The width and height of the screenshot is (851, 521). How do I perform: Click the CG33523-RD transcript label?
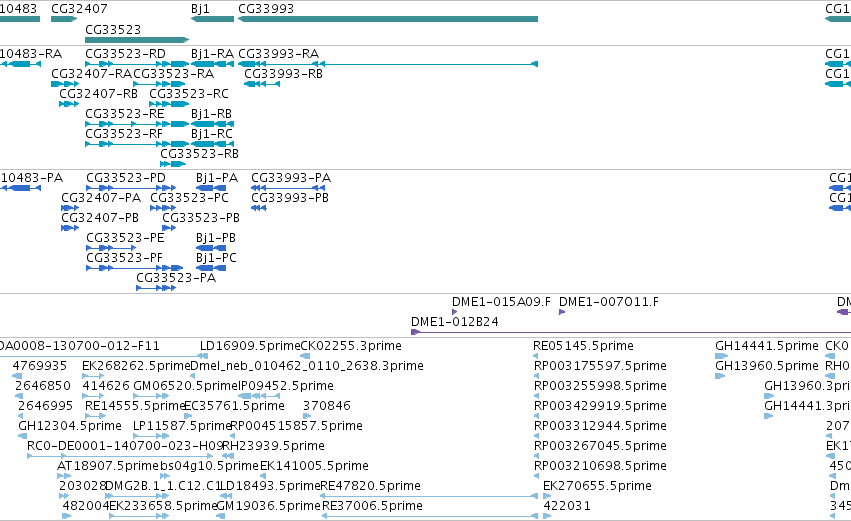(125, 54)
